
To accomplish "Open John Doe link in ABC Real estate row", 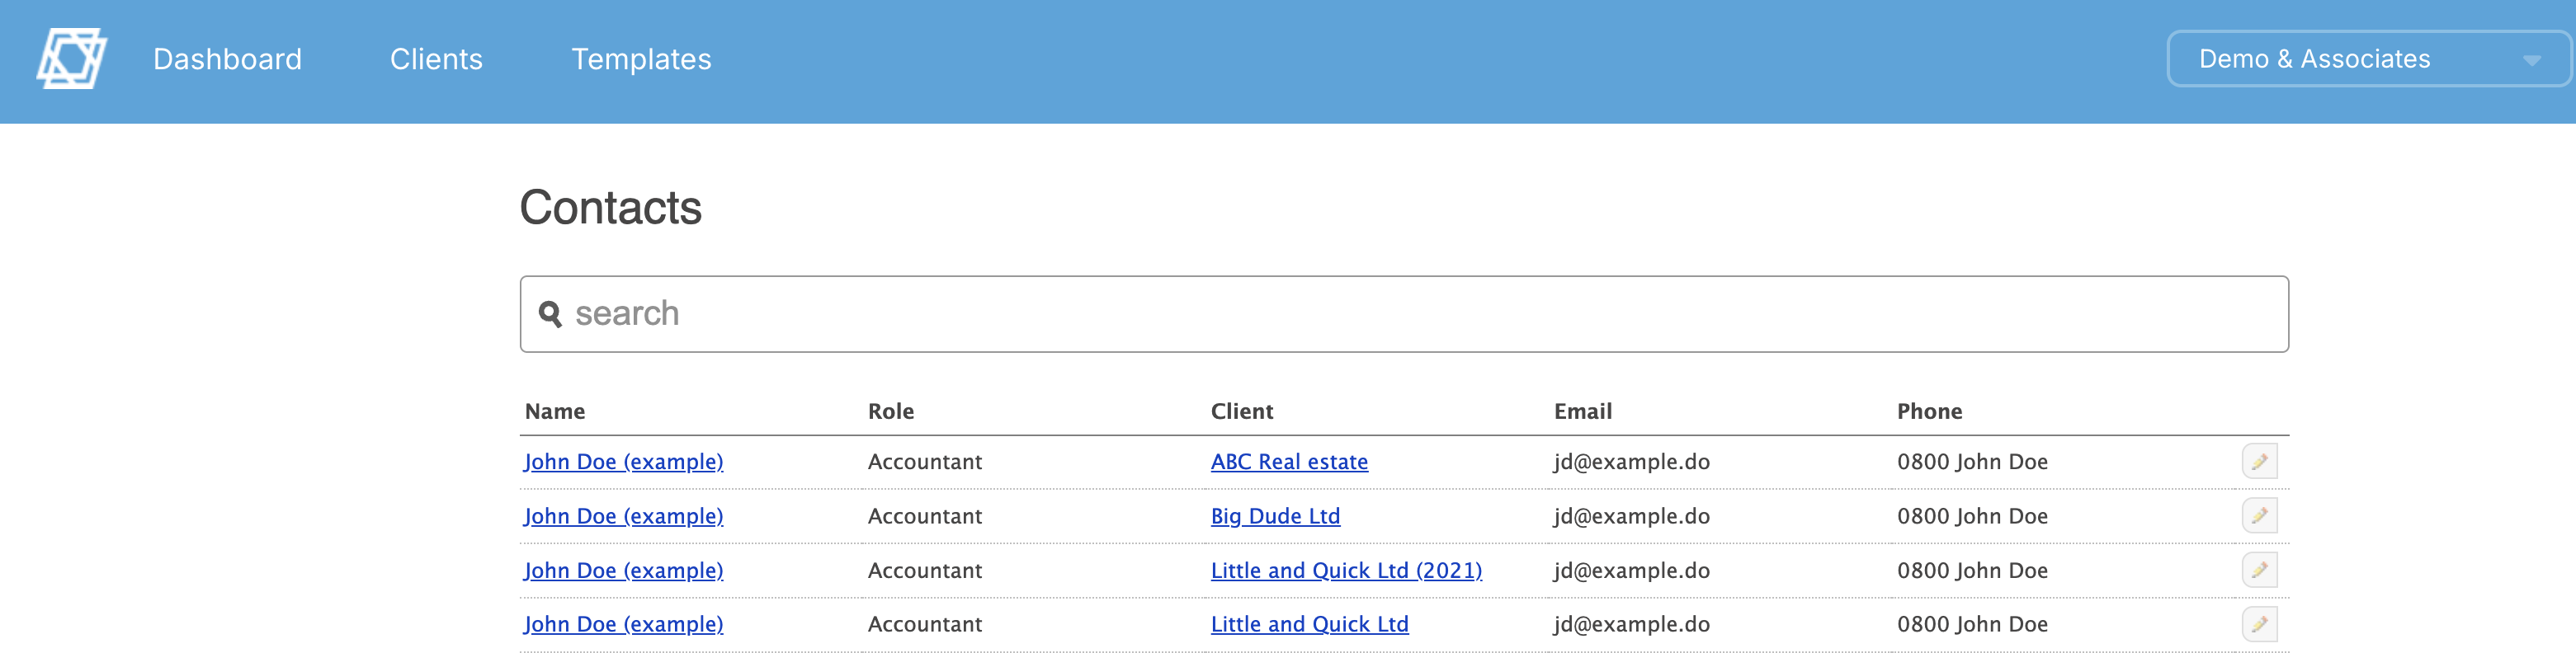I will tap(623, 462).
